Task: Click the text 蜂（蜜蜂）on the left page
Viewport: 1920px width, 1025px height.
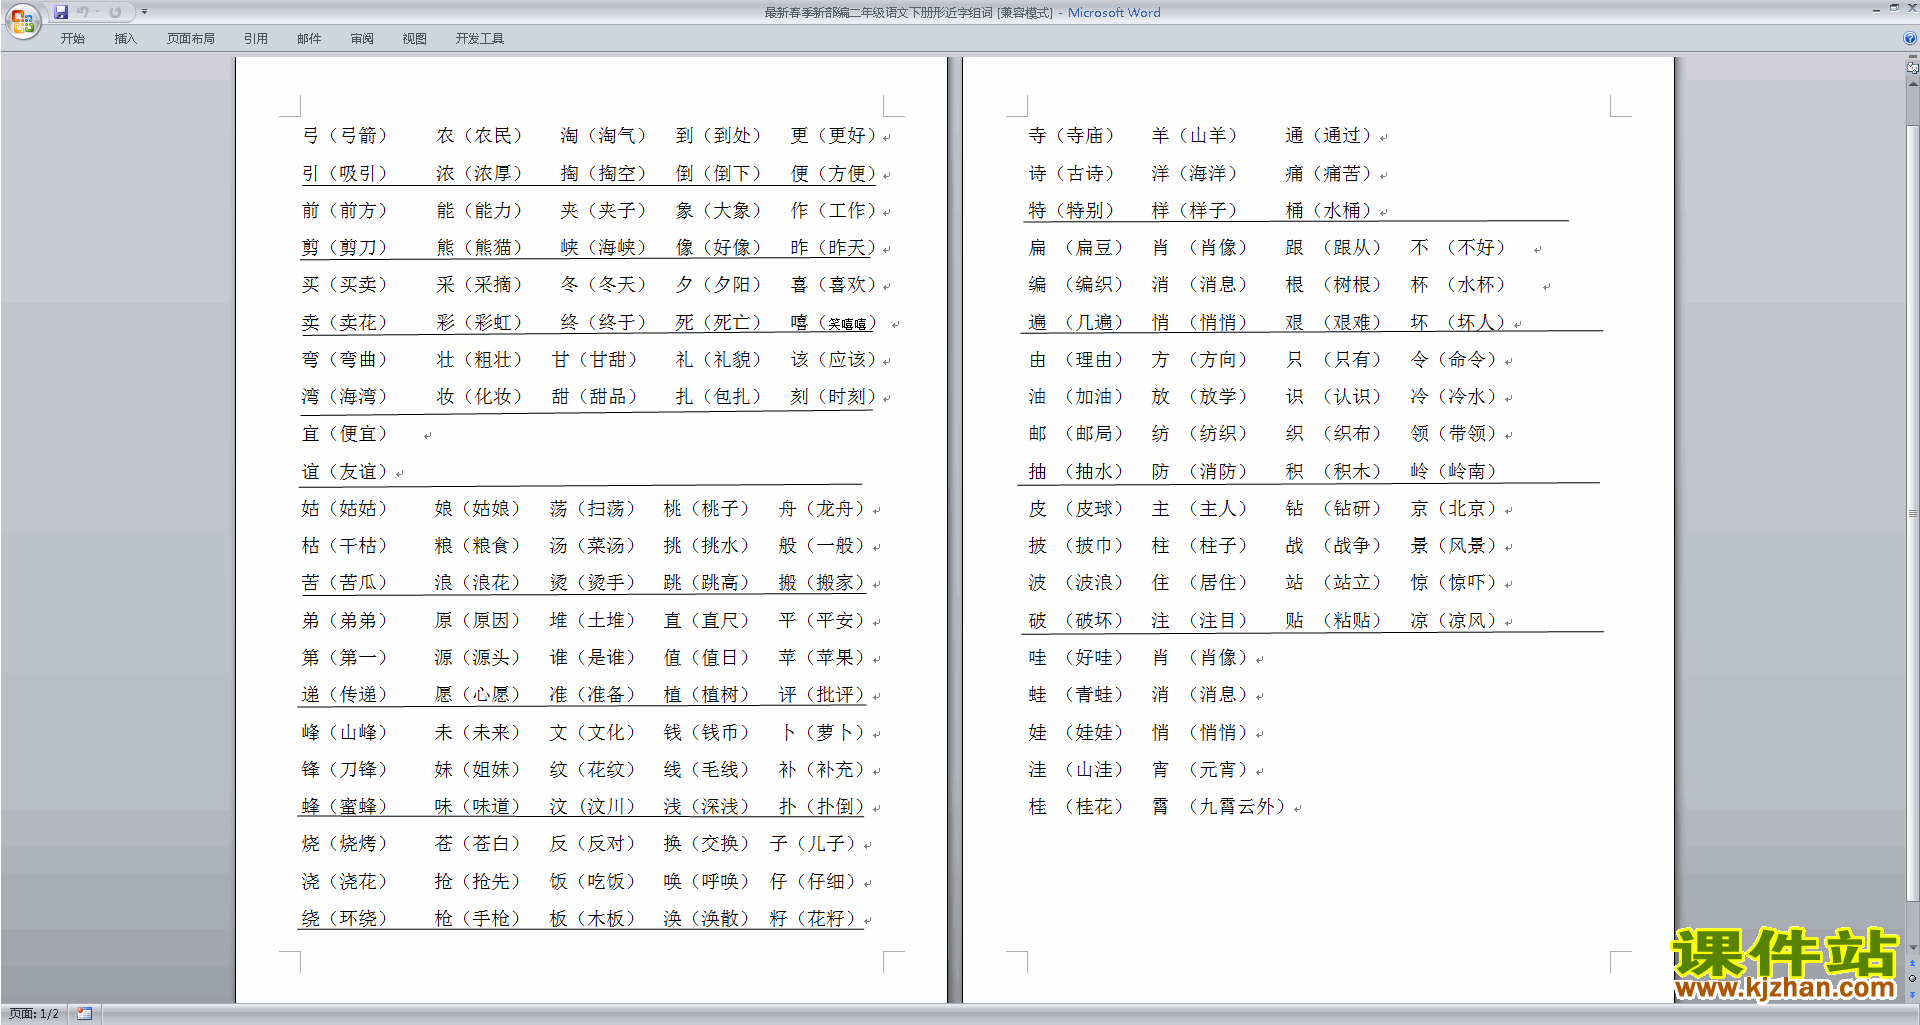Action: (344, 807)
